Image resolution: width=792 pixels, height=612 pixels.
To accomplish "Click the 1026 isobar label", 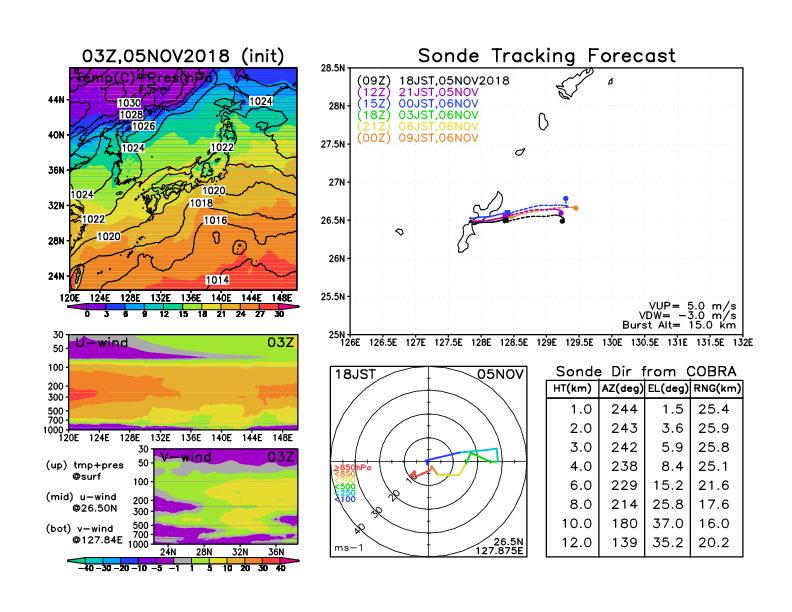I will (143, 126).
